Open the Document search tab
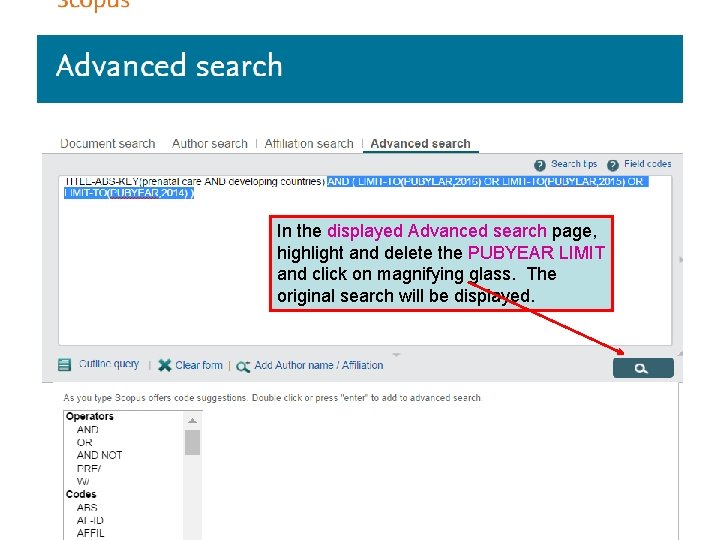This screenshot has height=540, width=720. click(107, 144)
